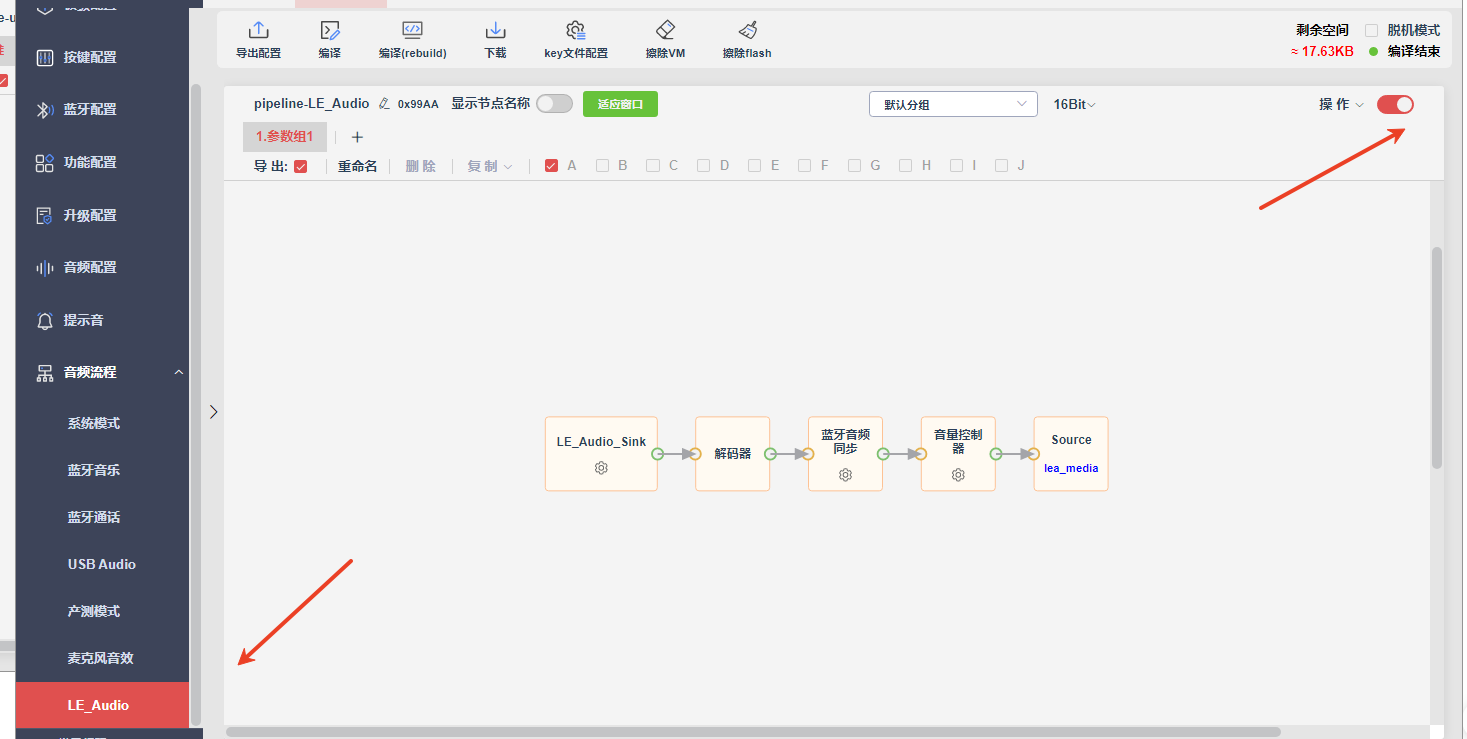Open 音频配置 in the sidebar

point(102,267)
